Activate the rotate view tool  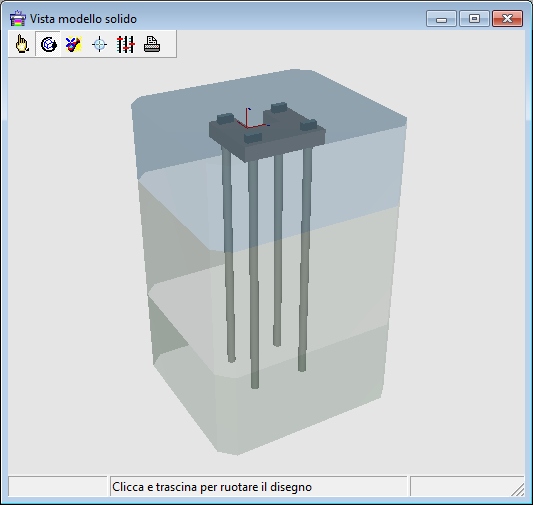48,44
